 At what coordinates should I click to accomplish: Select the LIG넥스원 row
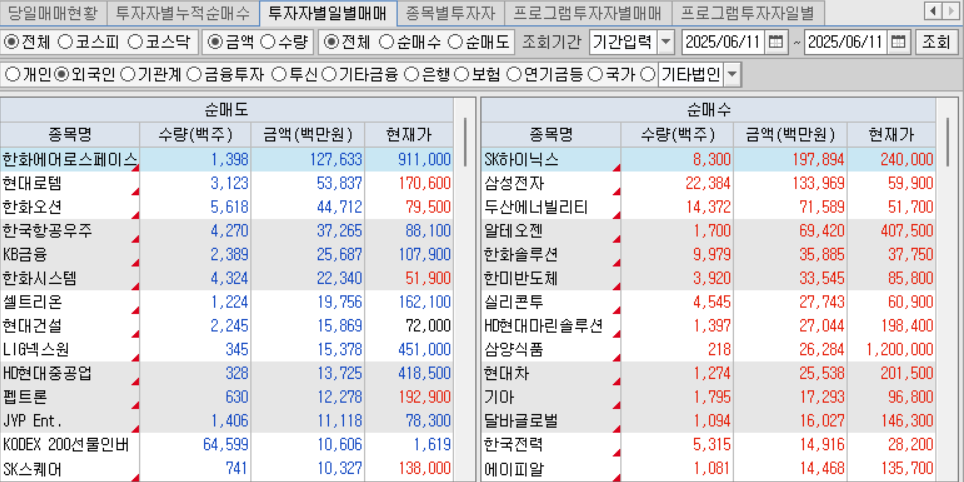point(227,350)
